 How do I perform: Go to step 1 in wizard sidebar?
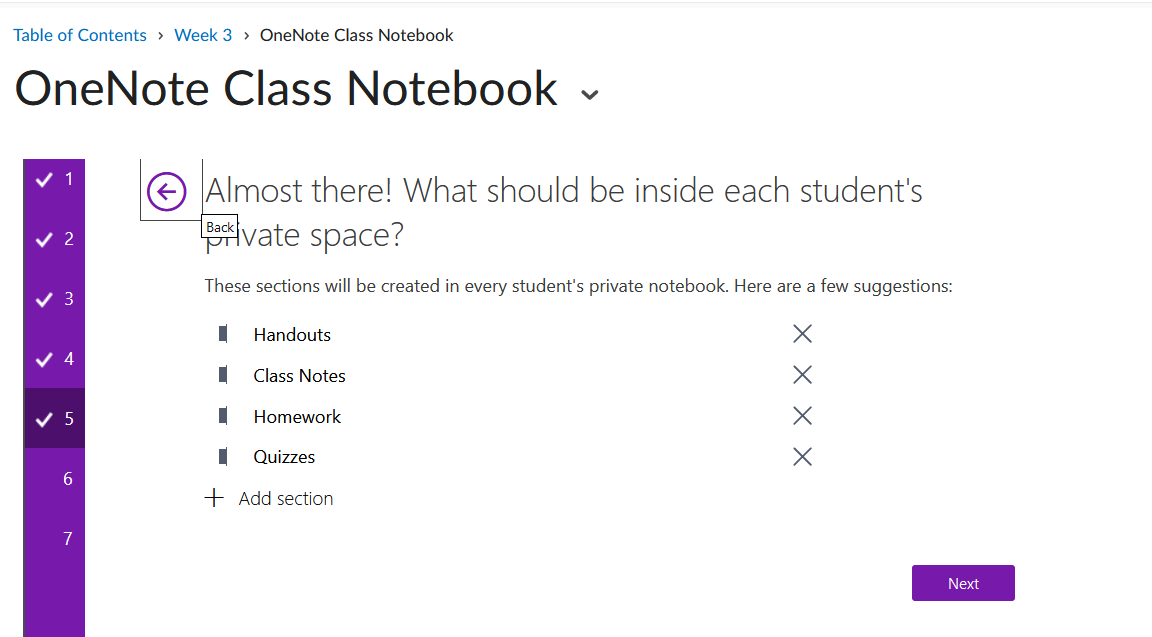[x=55, y=180]
